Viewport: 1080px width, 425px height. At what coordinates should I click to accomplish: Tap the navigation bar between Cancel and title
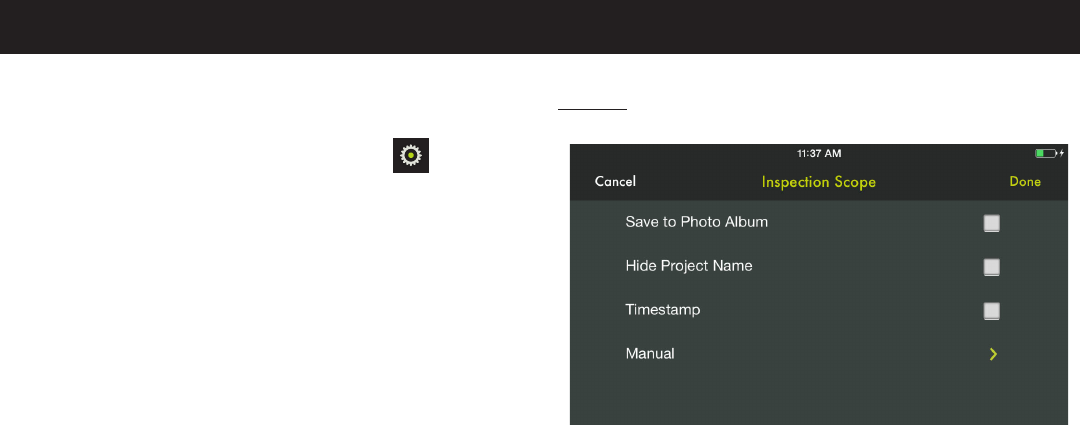(x=698, y=182)
